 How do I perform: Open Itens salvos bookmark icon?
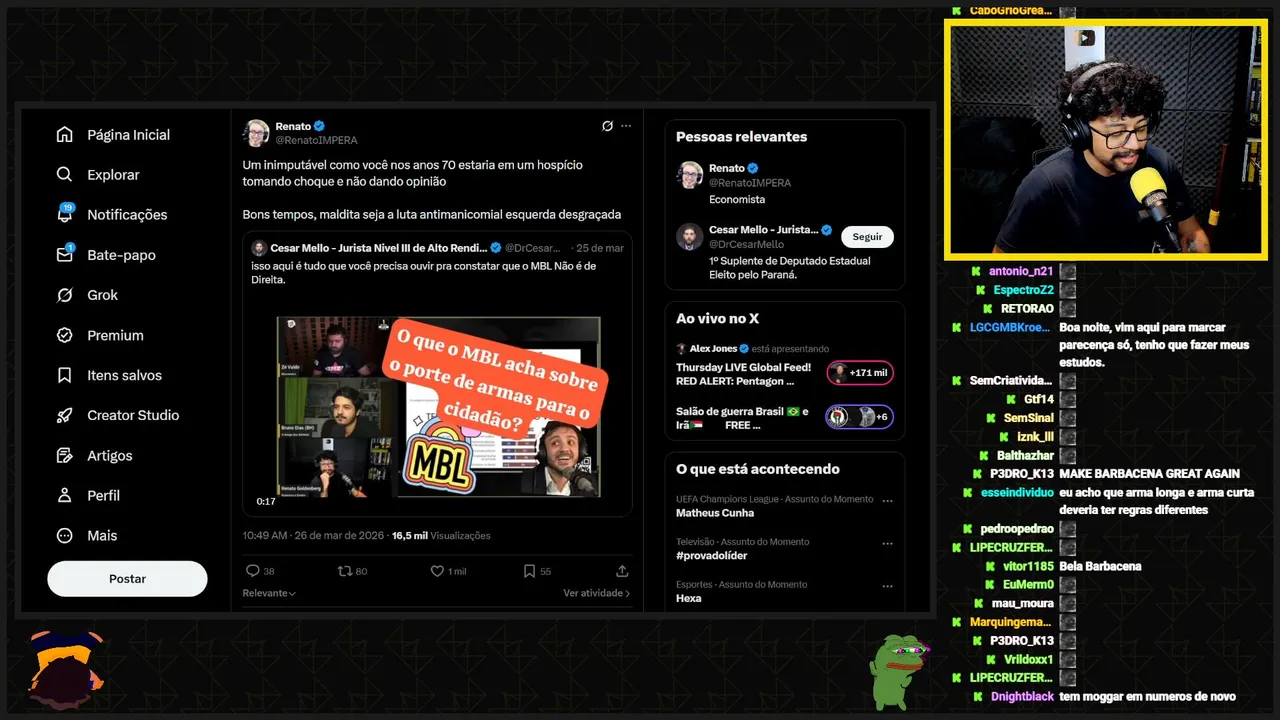(x=65, y=375)
